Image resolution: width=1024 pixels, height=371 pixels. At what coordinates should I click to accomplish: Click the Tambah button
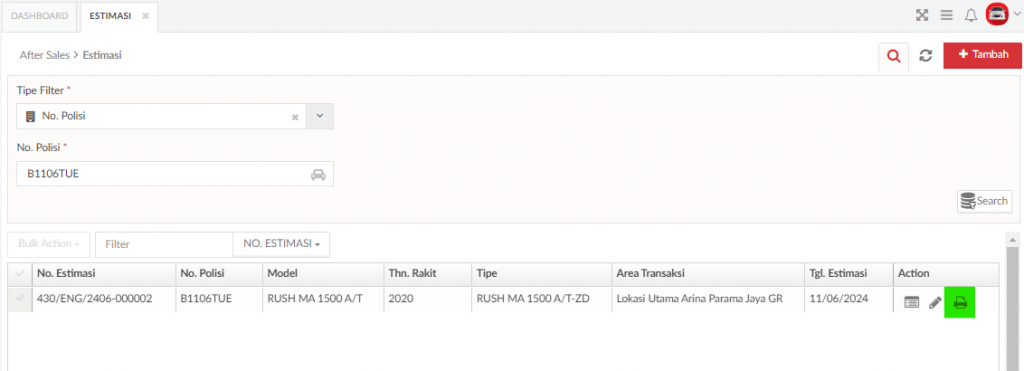pyautogui.click(x=982, y=56)
